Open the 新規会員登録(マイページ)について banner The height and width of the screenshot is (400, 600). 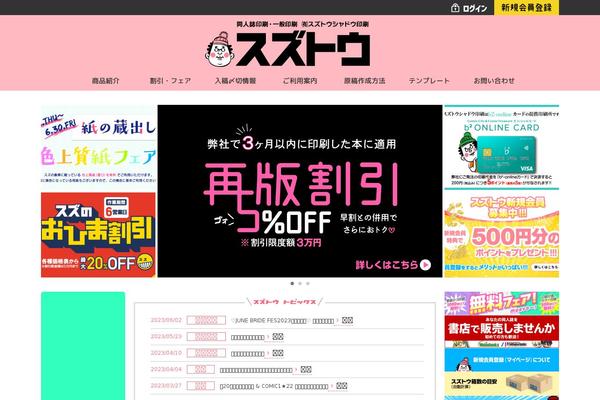(x=501, y=360)
